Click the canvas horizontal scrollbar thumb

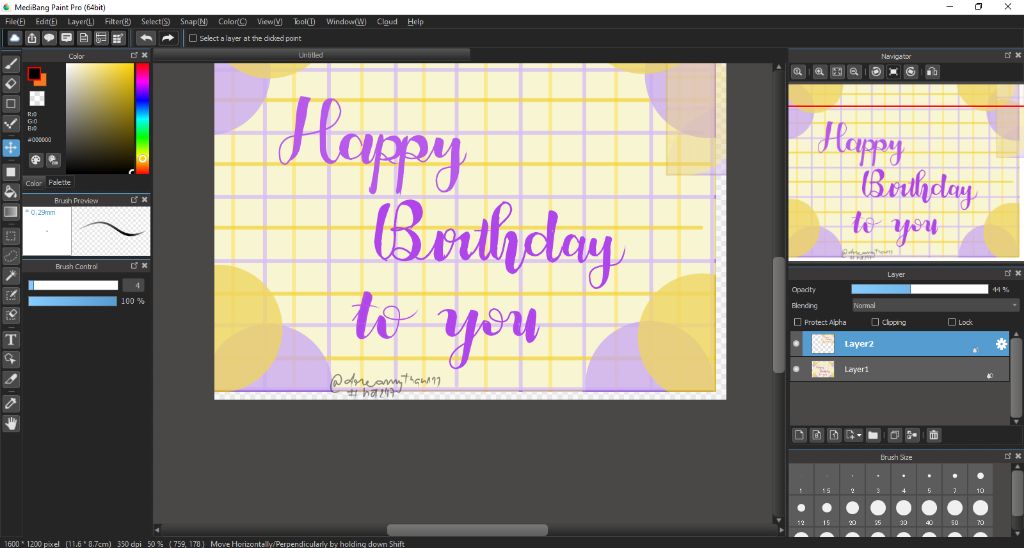click(467, 530)
